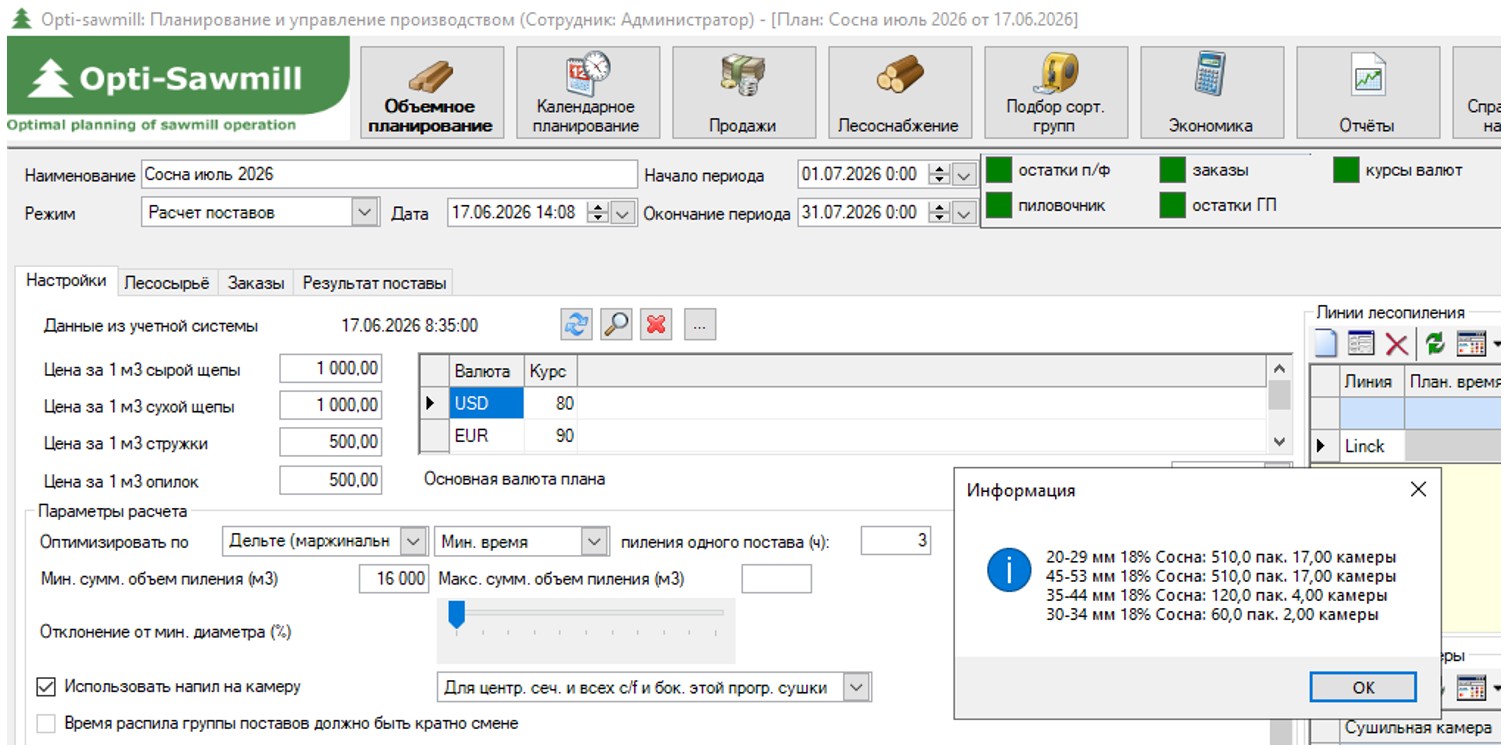Click OK in the Информация dialog
The image size is (1507, 748).
click(x=1363, y=687)
